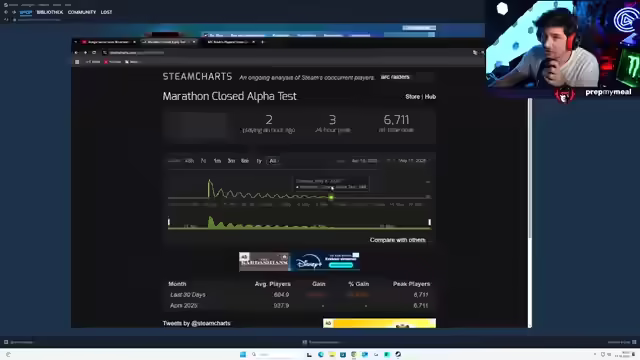Set chart range to 3m

tap(231, 161)
